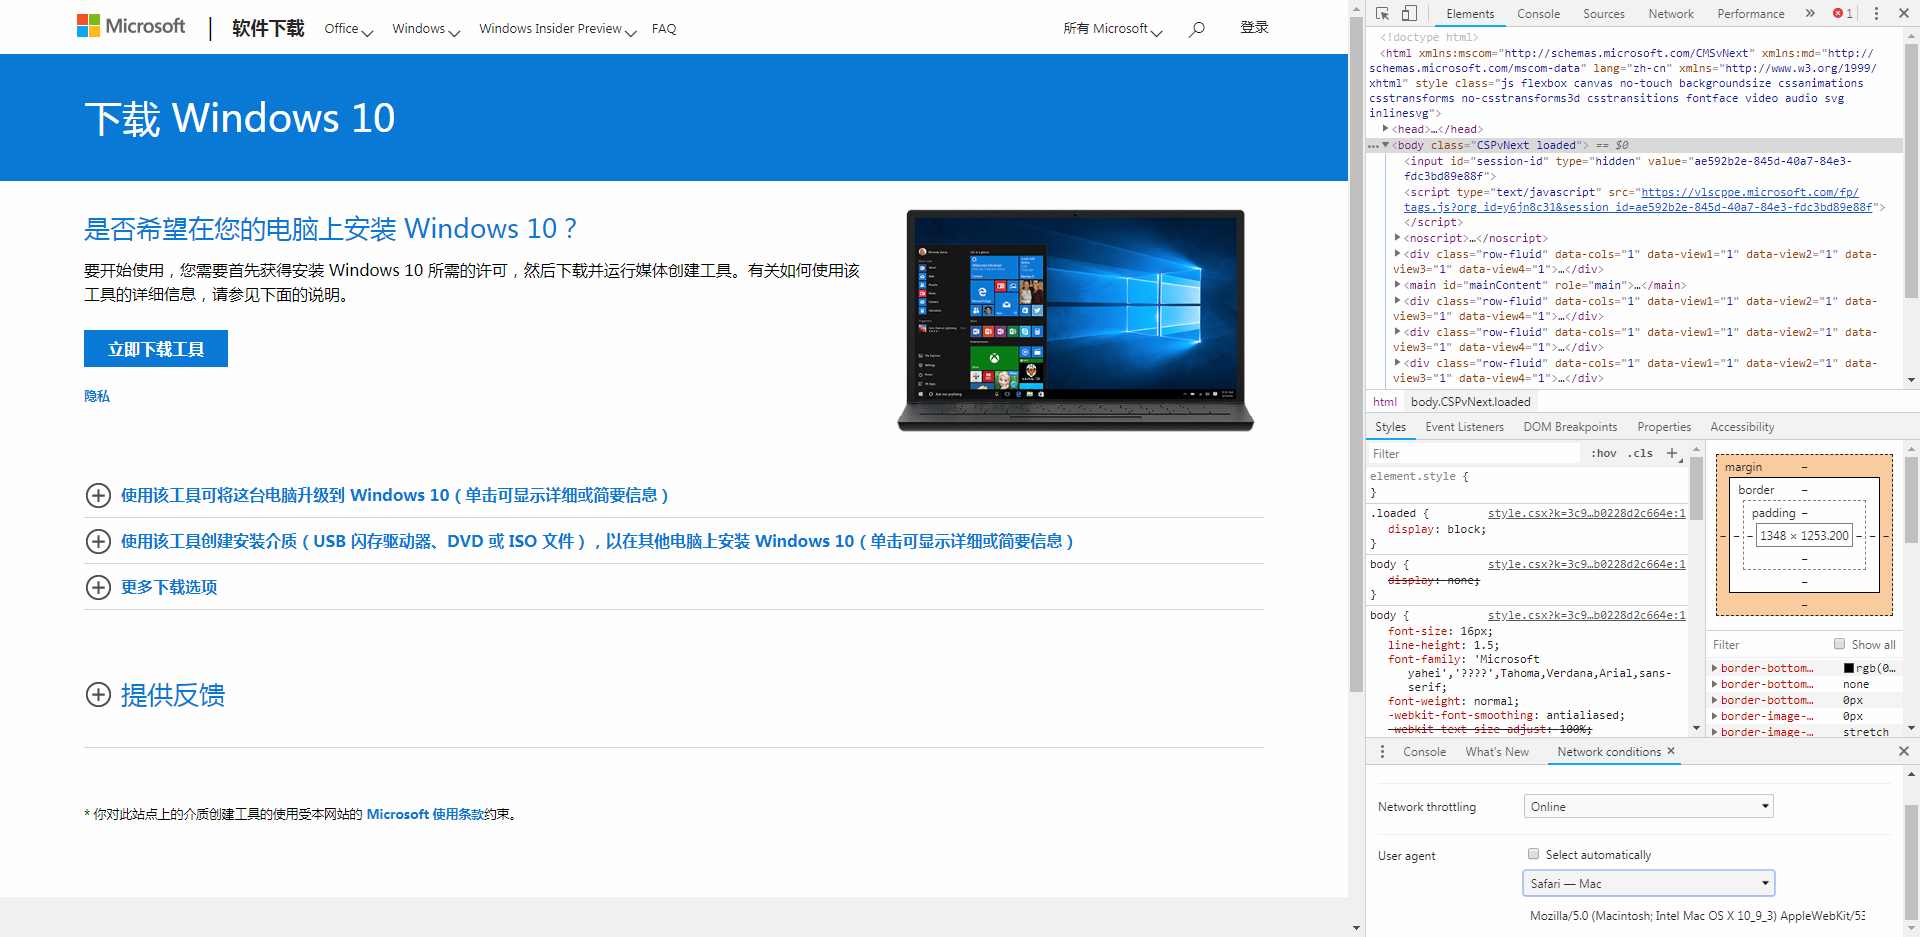Screen dimensions: 1920x937
Task: Expand more download options plus icon
Action: (98, 587)
